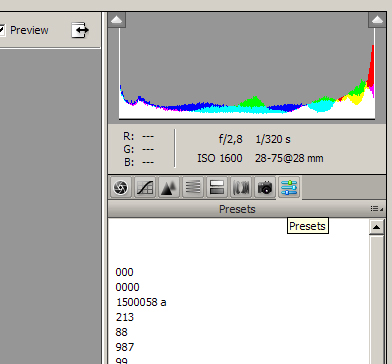392x364 pixels.
Task: Toggle full screen mode icon
Action: (80, 30)
